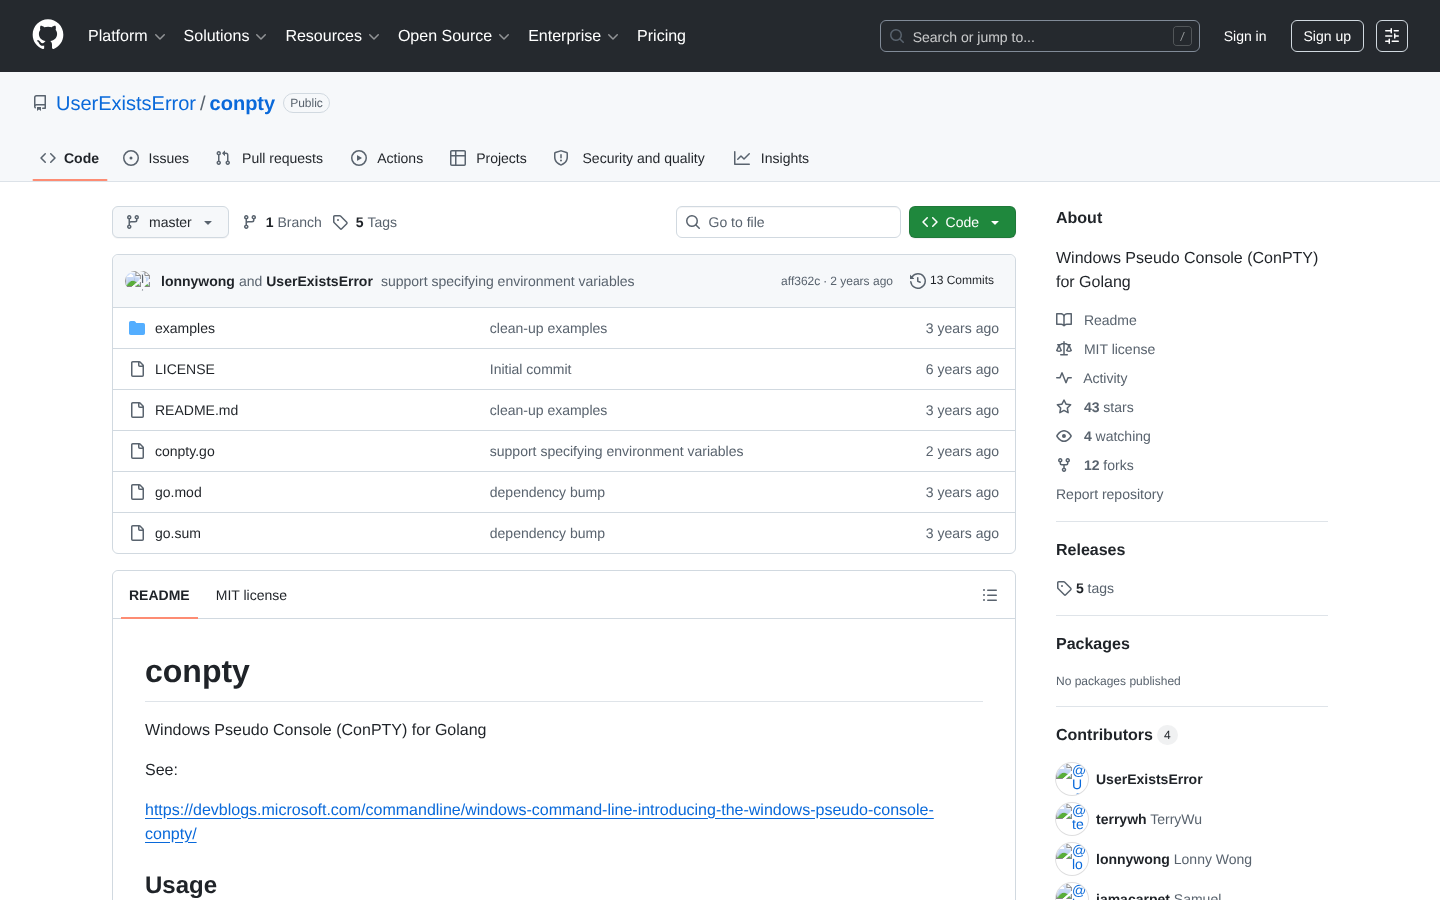
Task: Click the Search or jump to field
Action: pyautogui.click(x=1040, y=36)
